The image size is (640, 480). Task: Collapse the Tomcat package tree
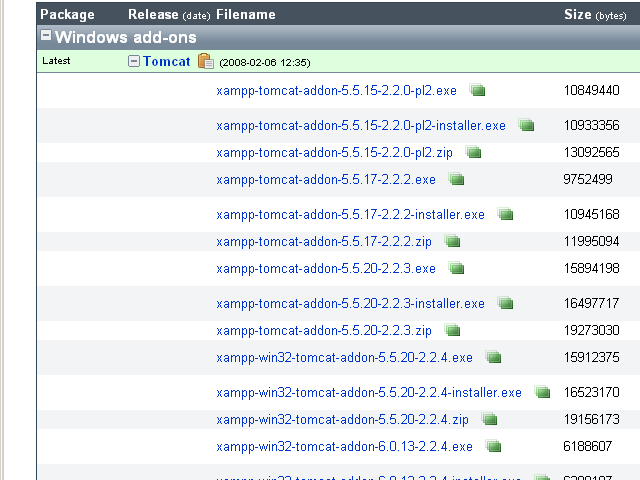pyautogui.click(x=133, y=61)
